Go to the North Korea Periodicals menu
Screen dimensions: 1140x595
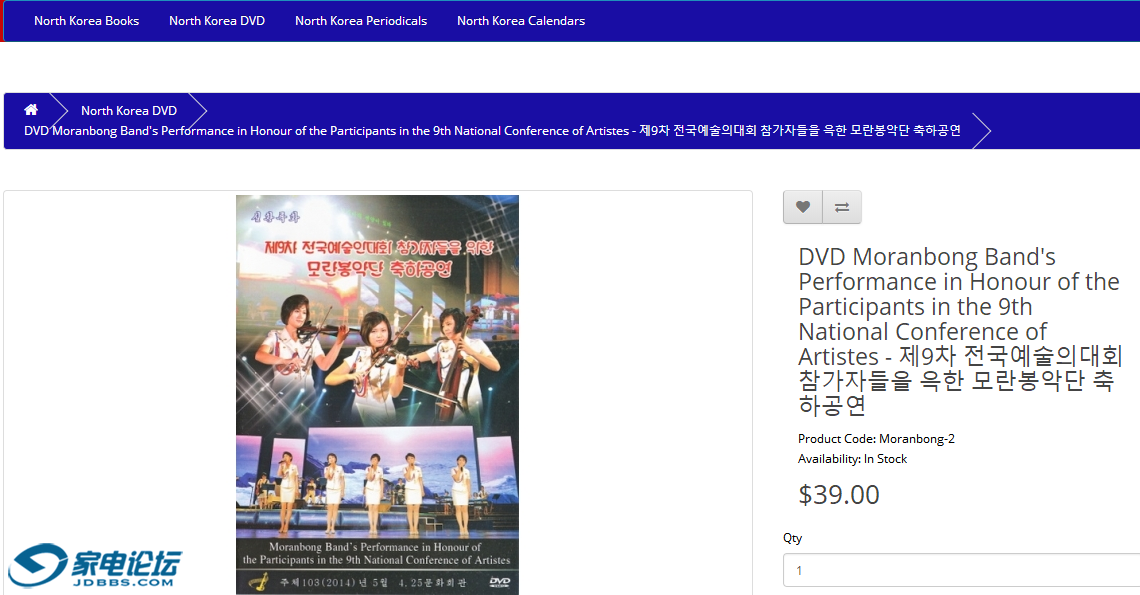(x=361, y=21)
